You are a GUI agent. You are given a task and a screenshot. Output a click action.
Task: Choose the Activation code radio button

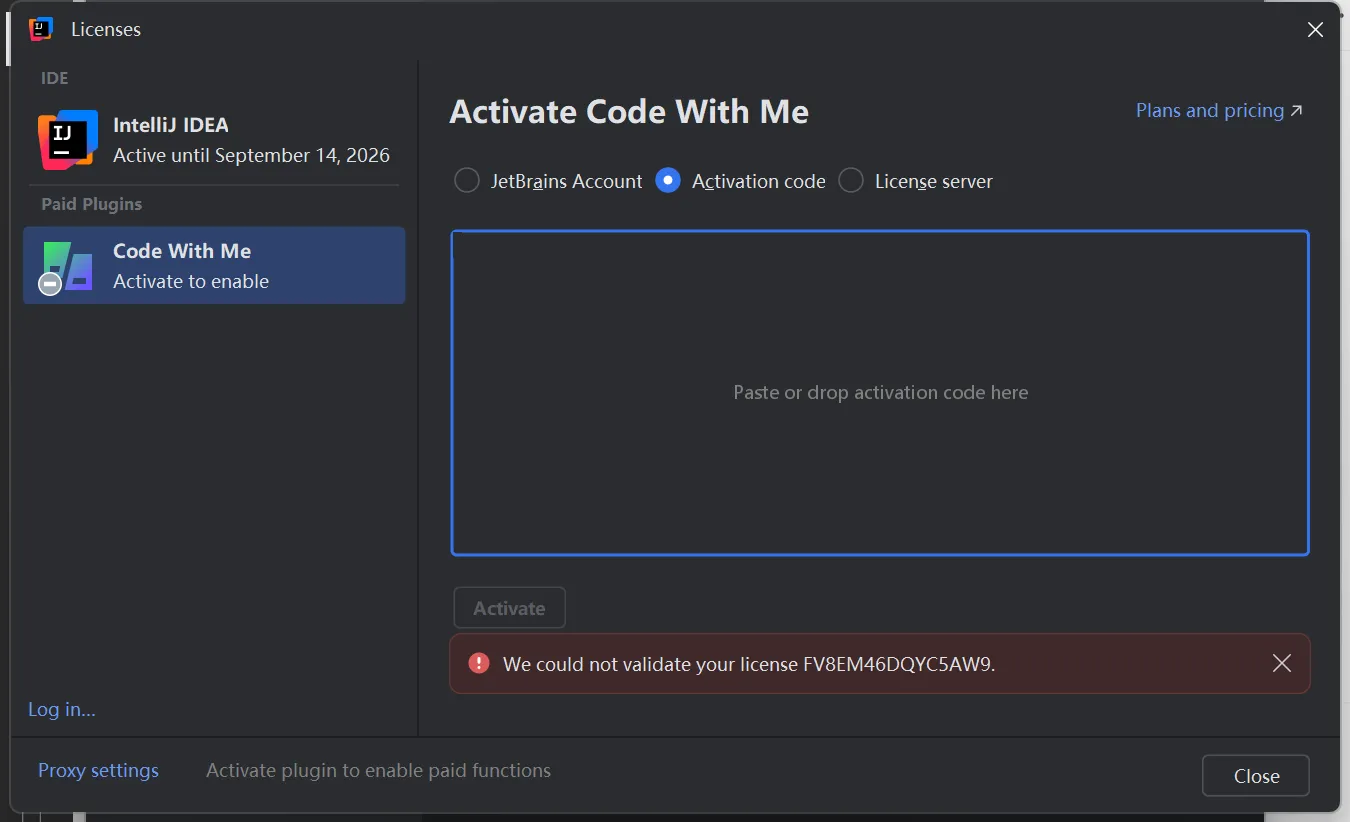coord(668,181)
